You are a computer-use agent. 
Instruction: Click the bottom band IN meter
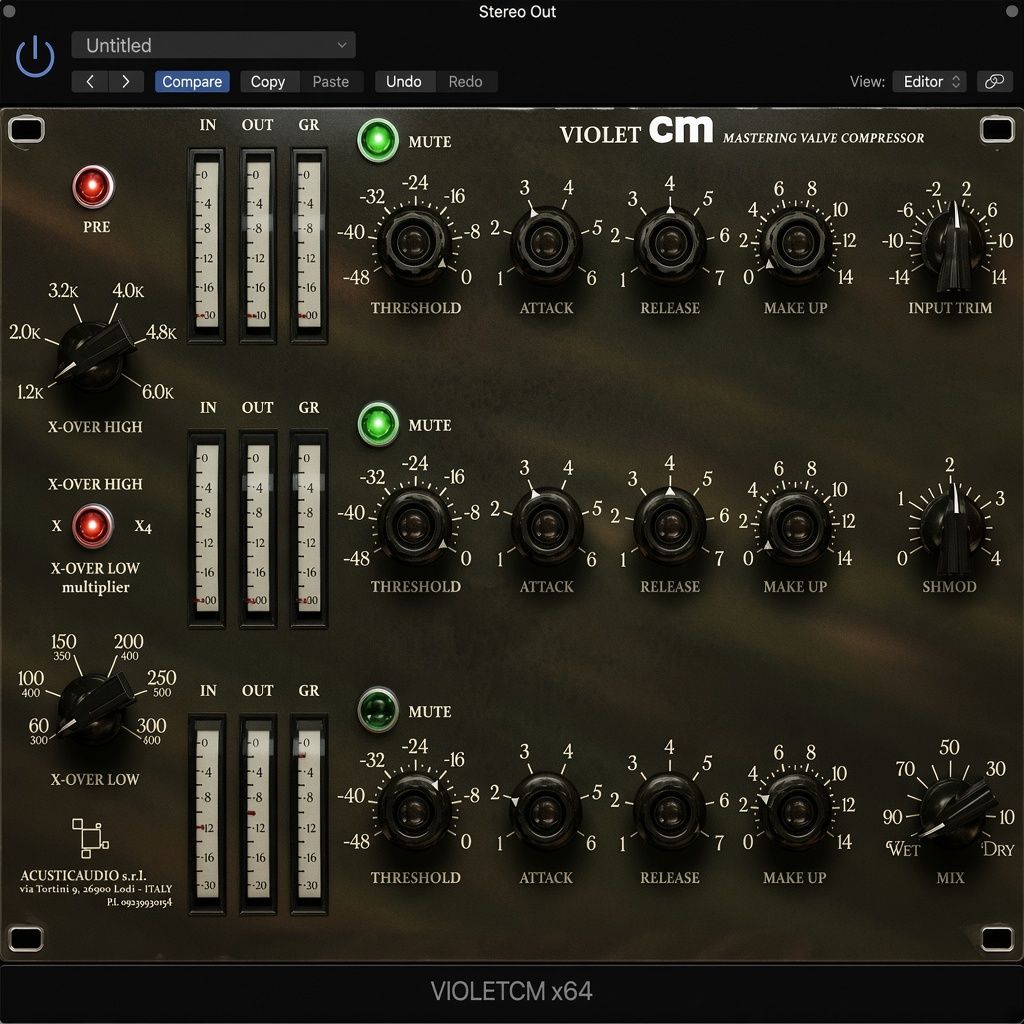206,814
